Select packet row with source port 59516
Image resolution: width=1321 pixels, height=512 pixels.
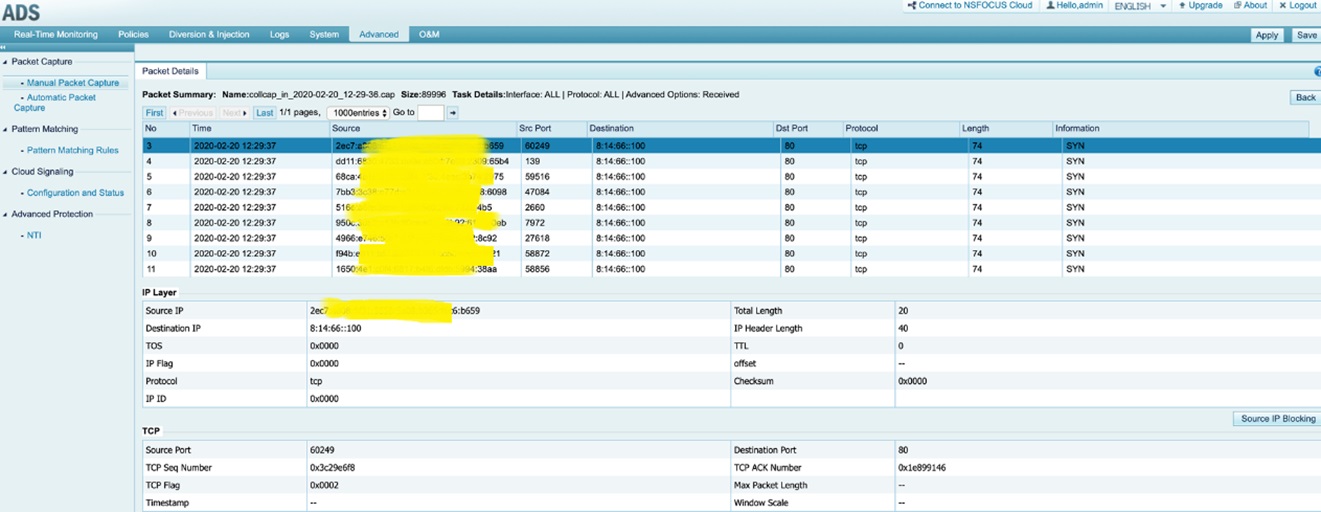732,176
